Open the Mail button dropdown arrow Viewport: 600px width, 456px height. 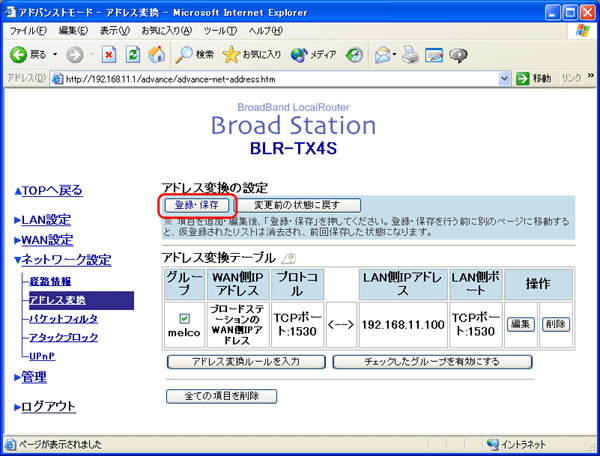(394, 55)
